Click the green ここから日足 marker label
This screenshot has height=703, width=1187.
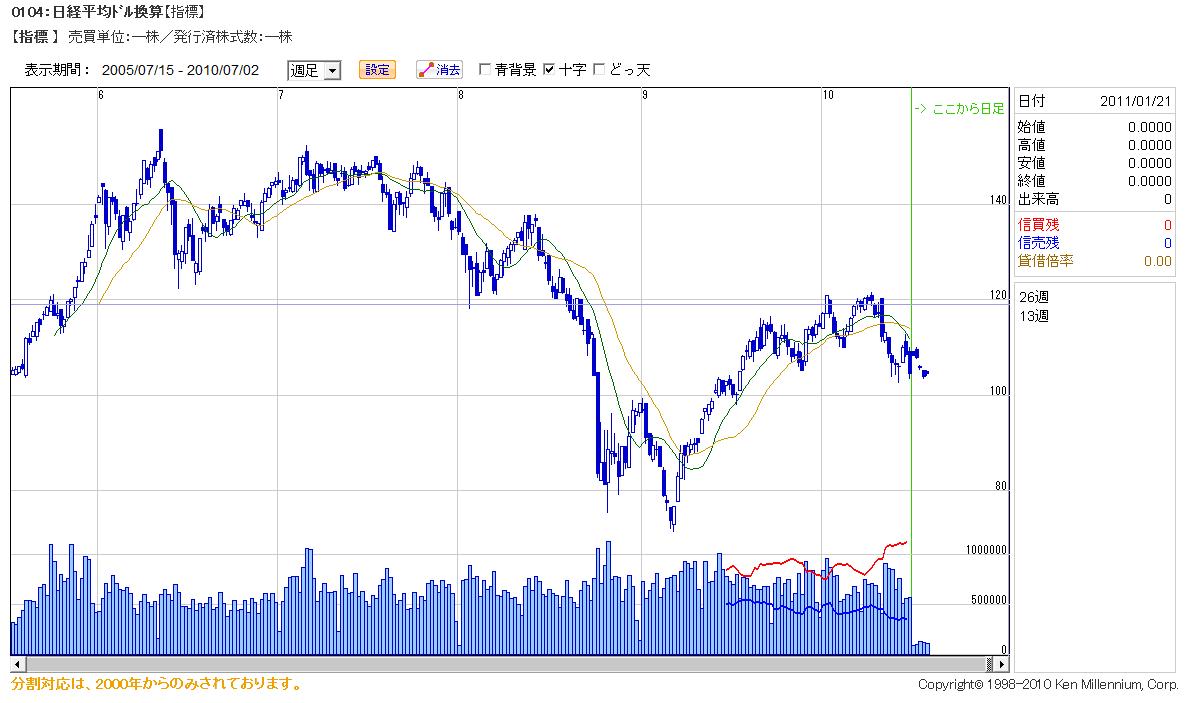click(x=959, y=109)
